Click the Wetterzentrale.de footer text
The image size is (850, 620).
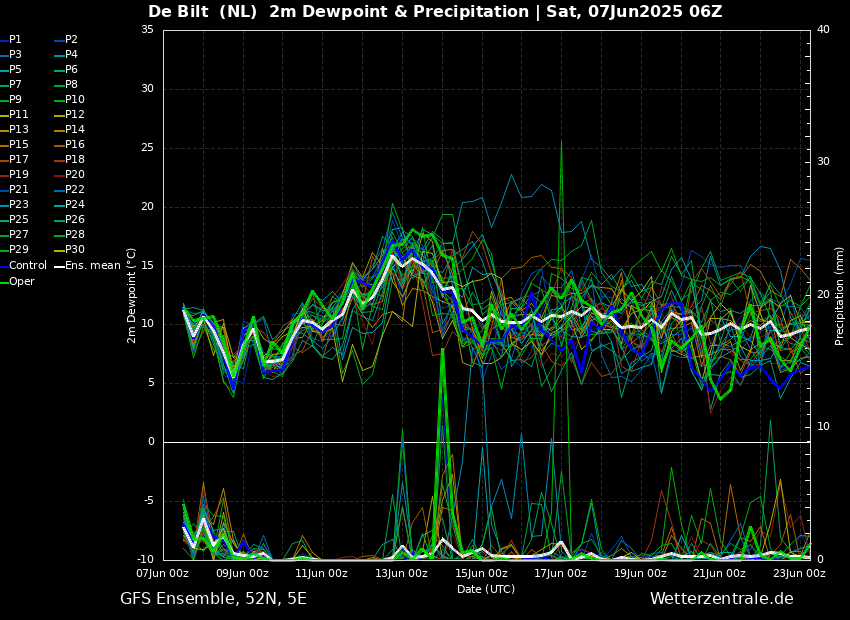coord(721,599)
